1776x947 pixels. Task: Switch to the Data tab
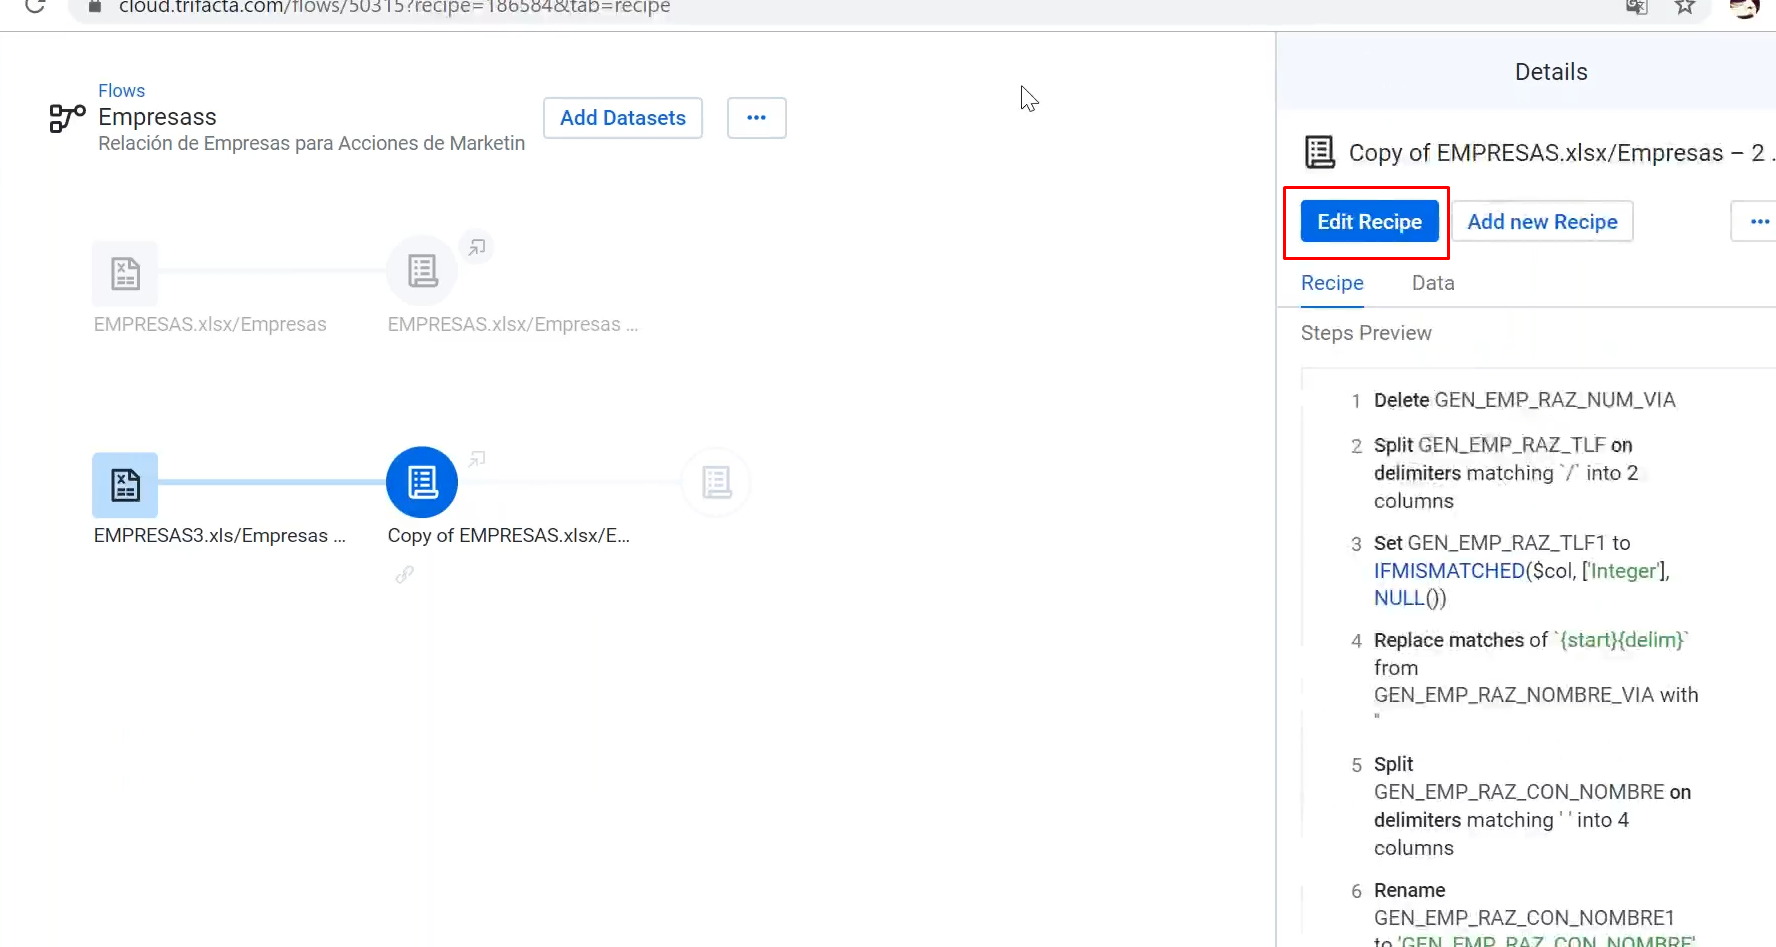click(1433, 283)
